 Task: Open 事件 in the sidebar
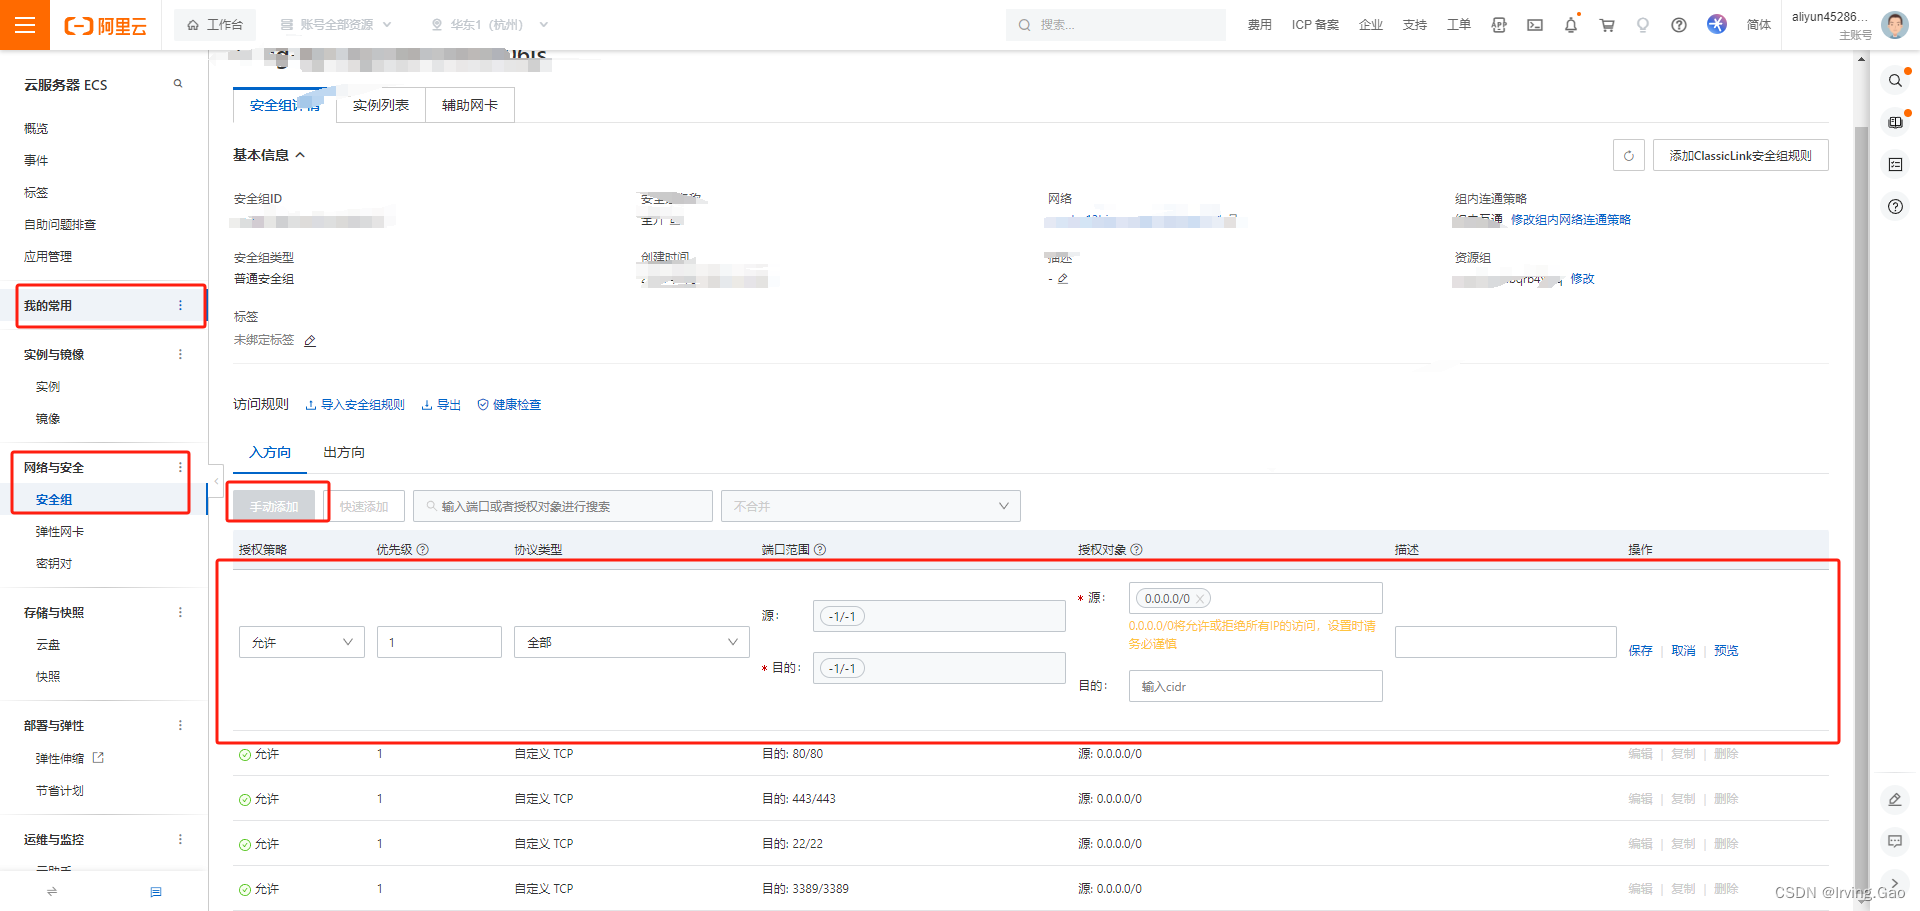coord(36,160)
